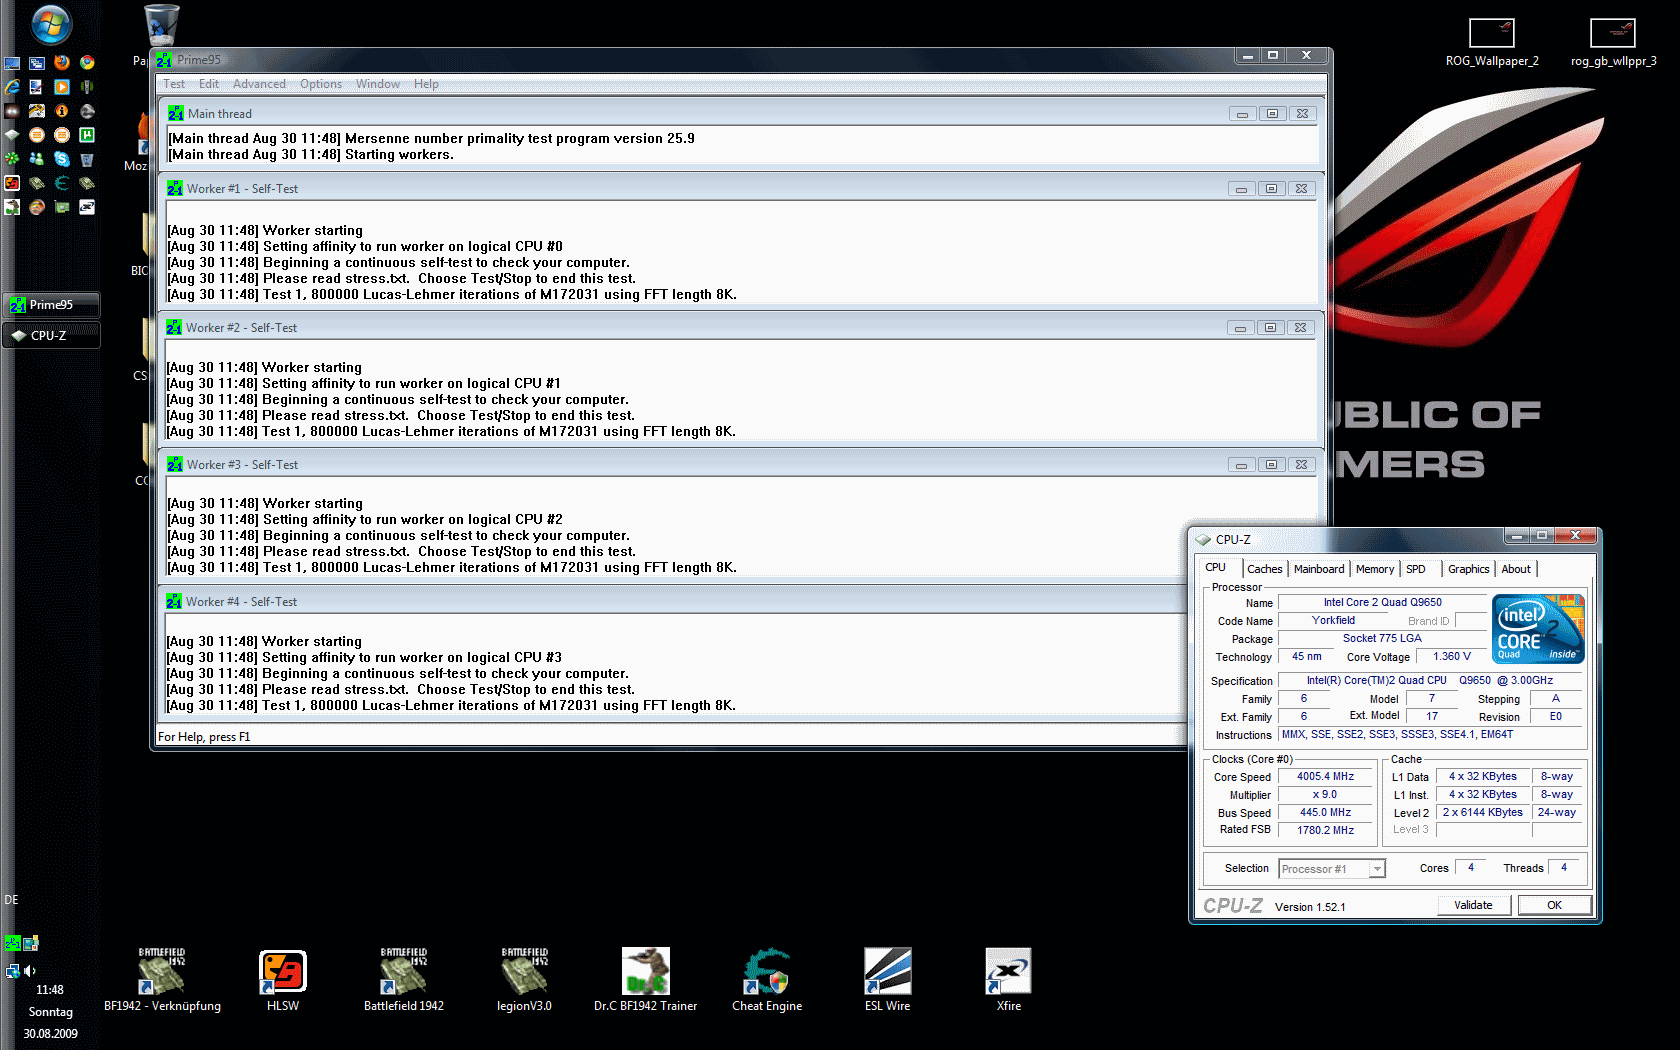The height and width of the screenshot is (1050, 1680).
Task: Open the ESL Wire desktop shortcut
Action: [888, 980]
